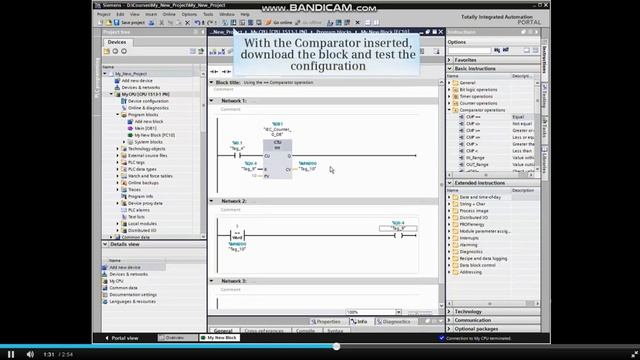Image resolution: width=640 pixels, height=360 pixels.
Task: Select Add new device in project tree
Action: [137, 81]
